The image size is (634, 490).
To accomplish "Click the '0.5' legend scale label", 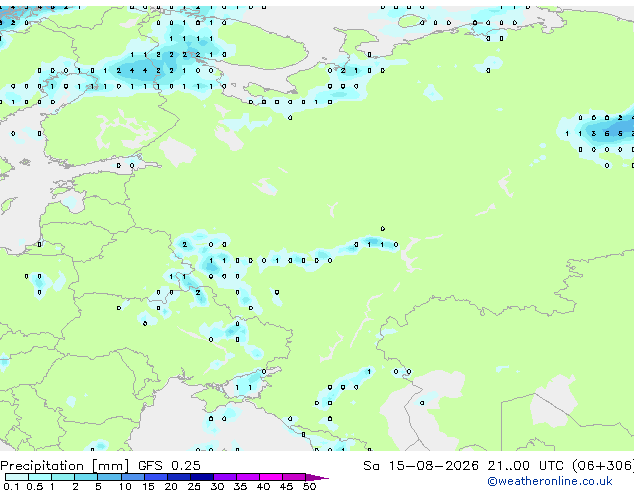I will (x=35, y=486).
